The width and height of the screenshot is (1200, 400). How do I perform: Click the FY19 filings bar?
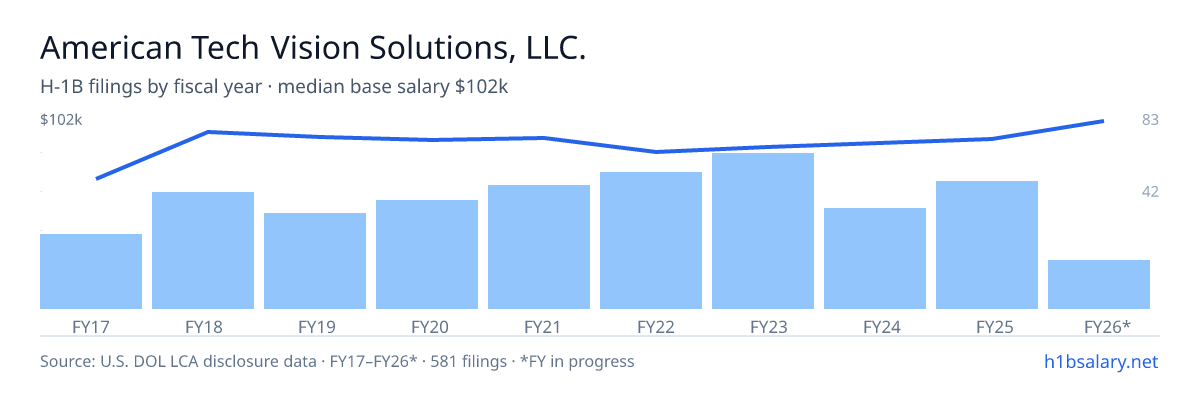pos(315,261)
